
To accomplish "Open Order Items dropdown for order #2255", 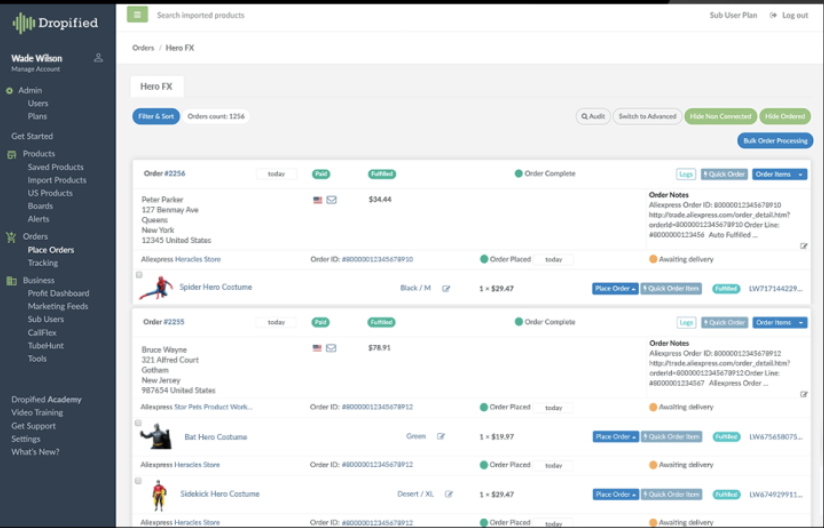I will tap(779, 322).
